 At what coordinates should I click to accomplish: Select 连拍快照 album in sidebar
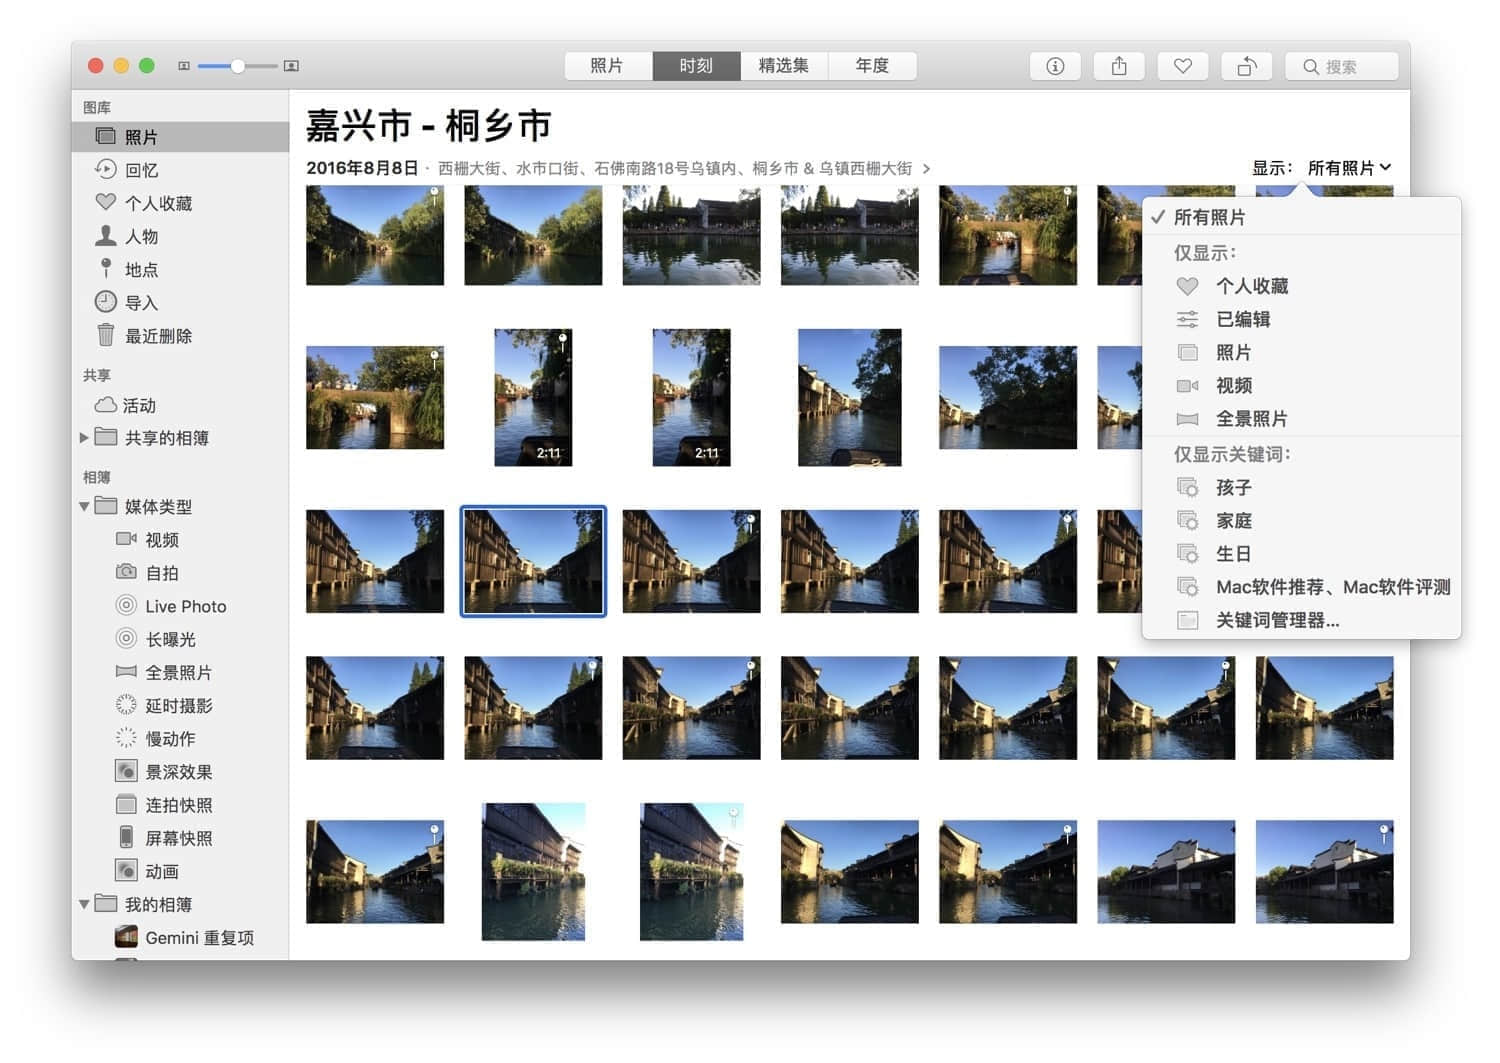click(x=180, y=805)
